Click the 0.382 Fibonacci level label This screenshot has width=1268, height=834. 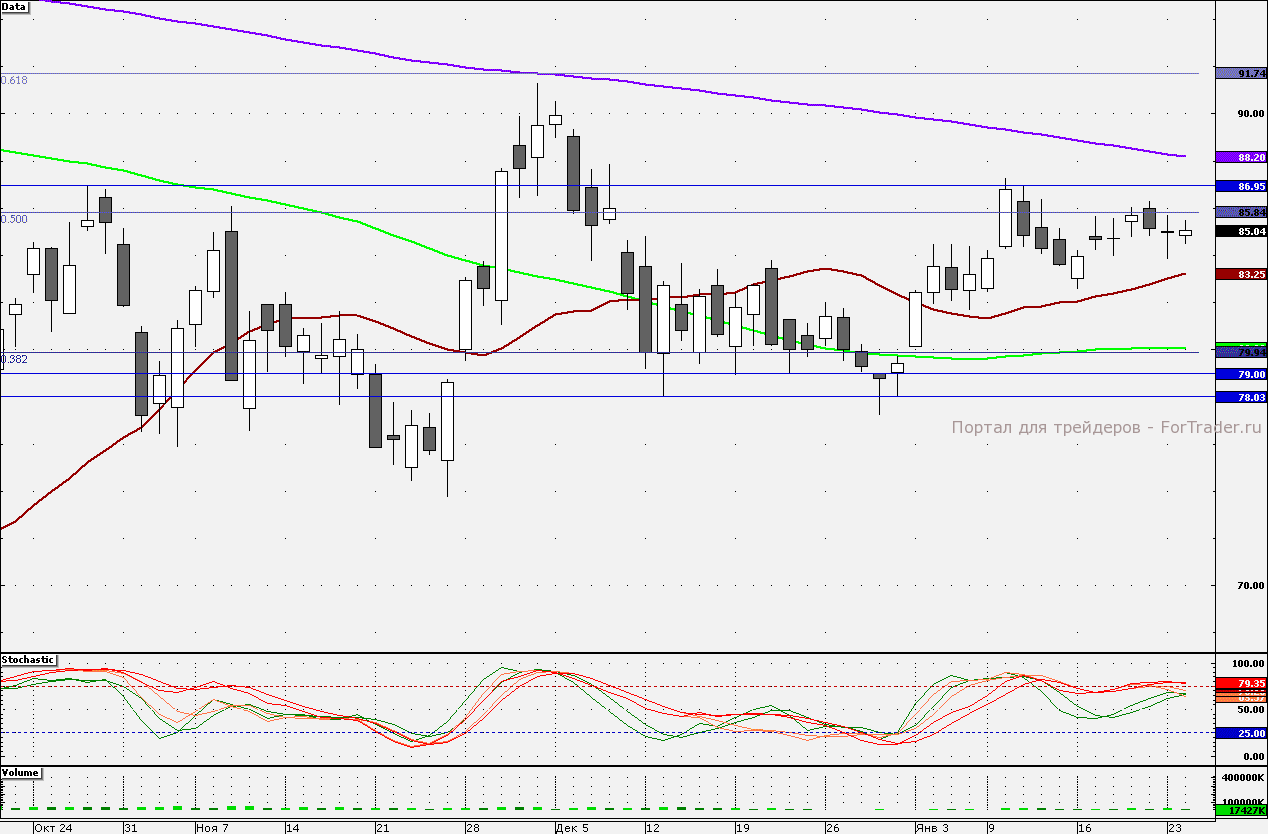tap(14, 359)
